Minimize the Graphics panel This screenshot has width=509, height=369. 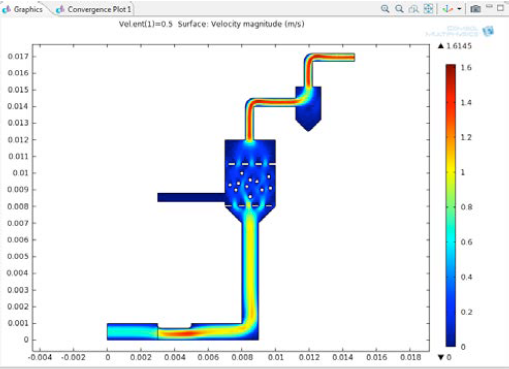click(489, 7)
